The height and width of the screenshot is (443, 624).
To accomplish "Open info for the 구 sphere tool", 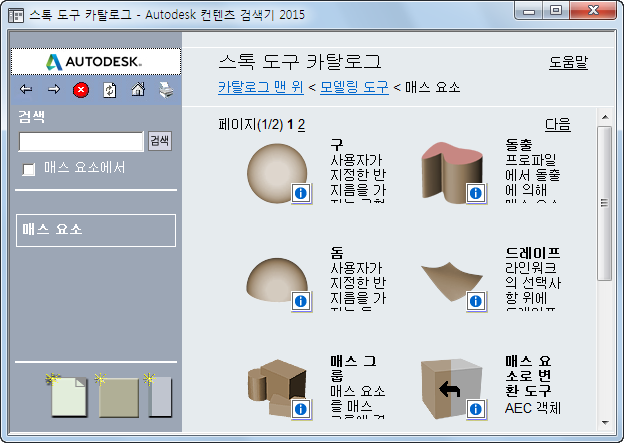I will [x=301, y=193].
